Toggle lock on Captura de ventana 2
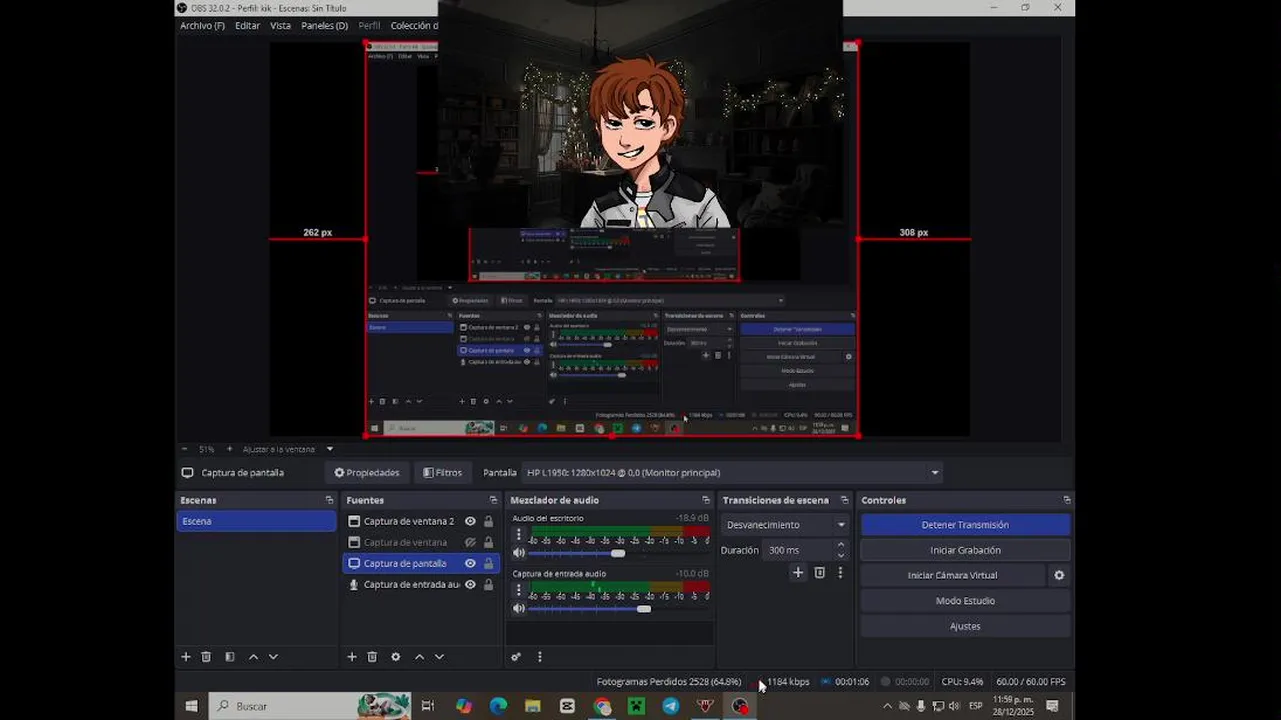This screenshot has height=720, width=1281. pos(488,521)
